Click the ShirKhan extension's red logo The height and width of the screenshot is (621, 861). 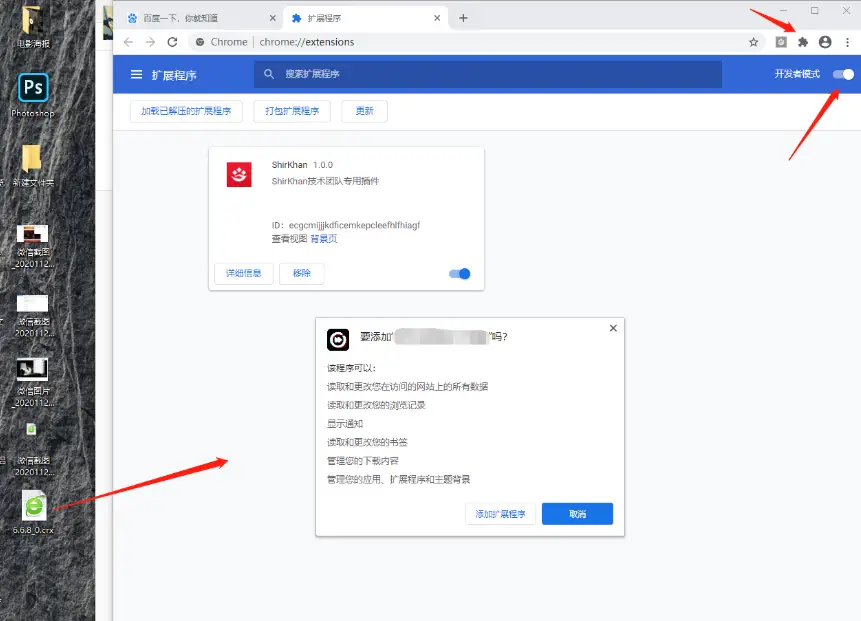click(x=238, y=175)
